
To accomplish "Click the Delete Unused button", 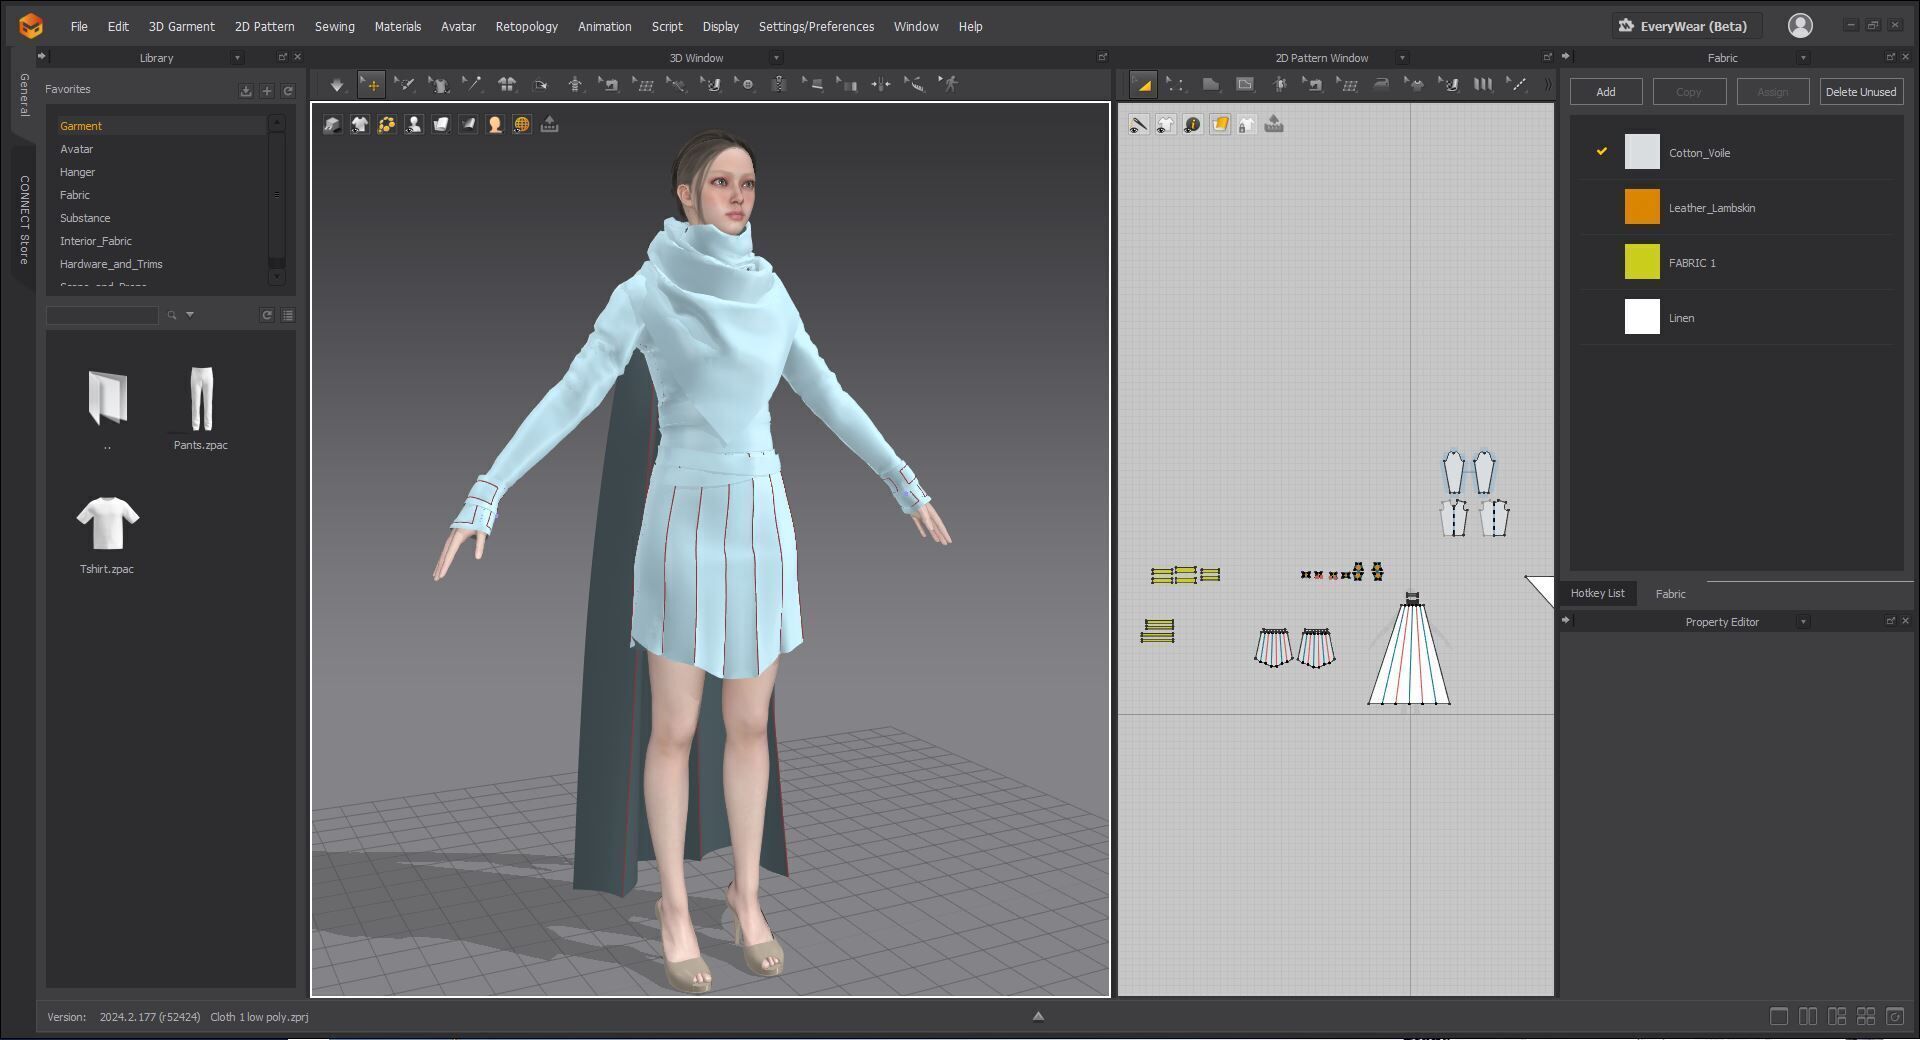I will click(1860, 92).
